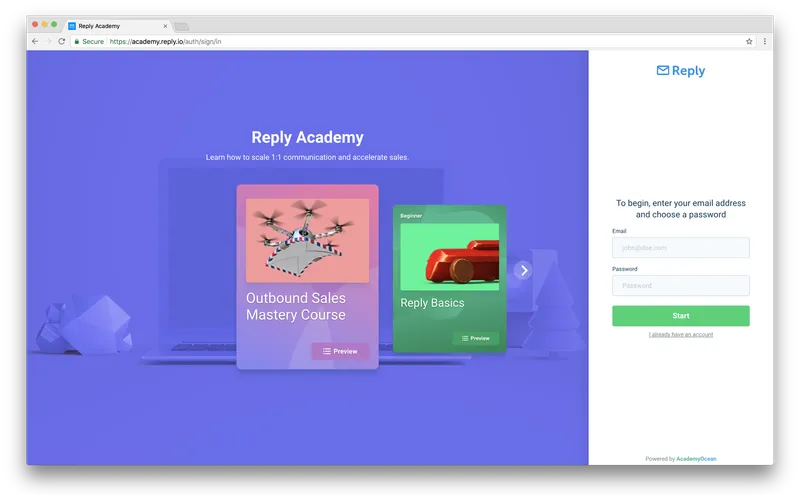800x503 pixels.
Task: Click the green Start button
Action: point(681,316)
